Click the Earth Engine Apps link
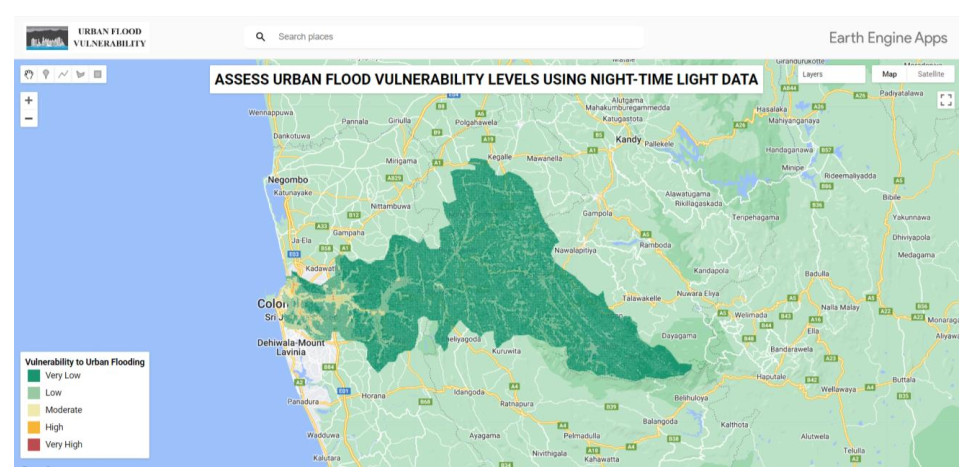This screenshot has width=971, height=474. [x=888, y=37]
